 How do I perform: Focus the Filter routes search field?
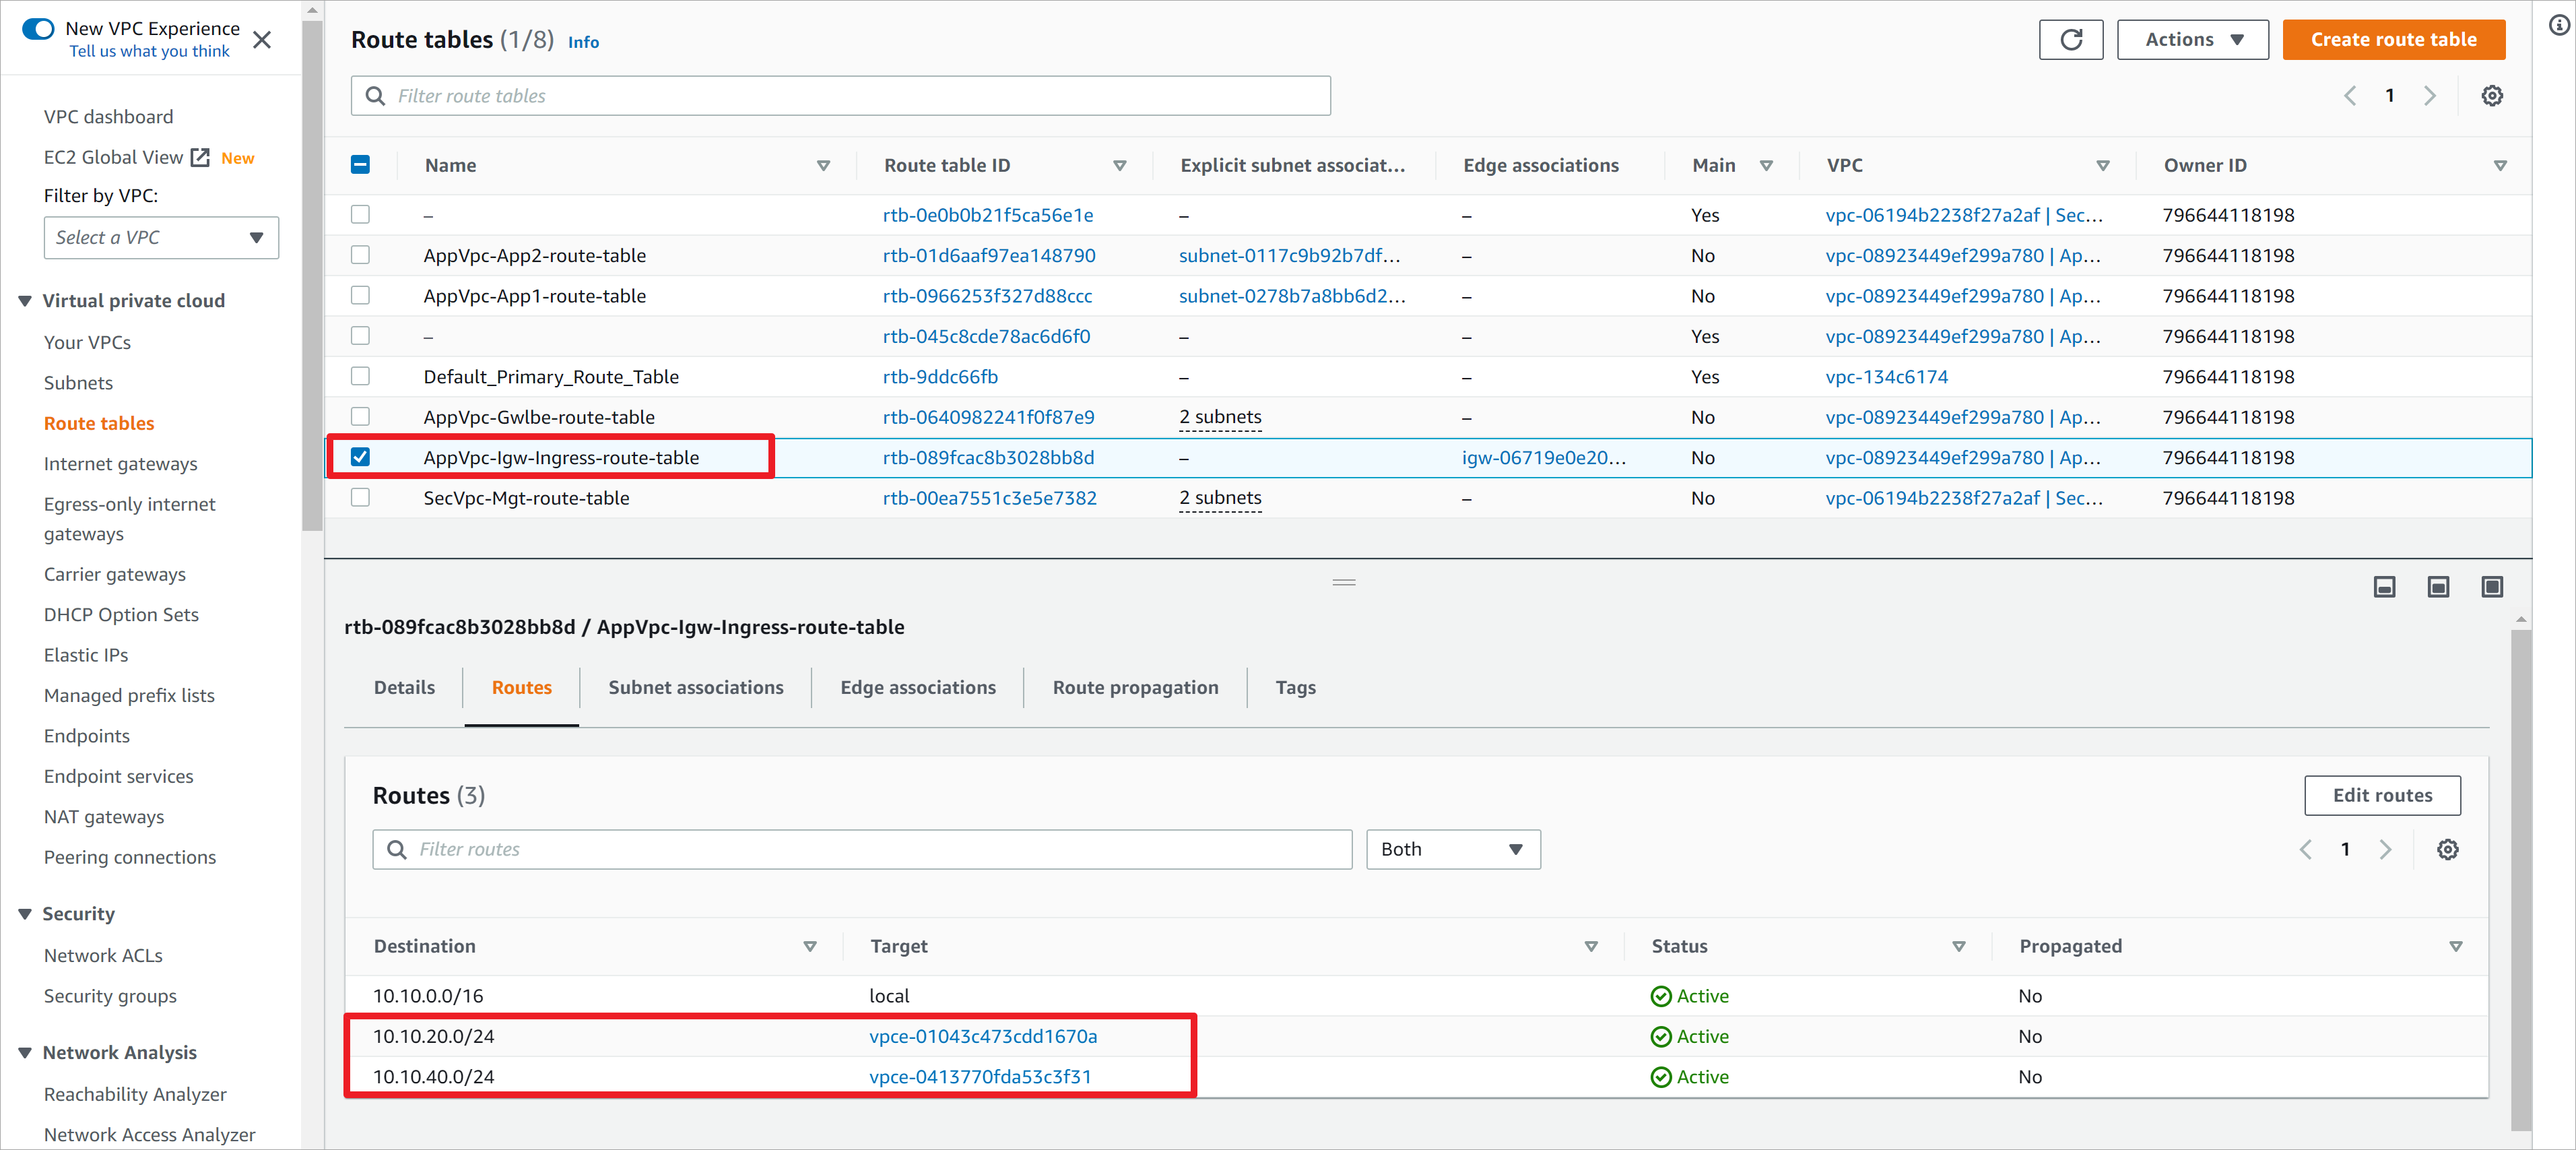862,849
